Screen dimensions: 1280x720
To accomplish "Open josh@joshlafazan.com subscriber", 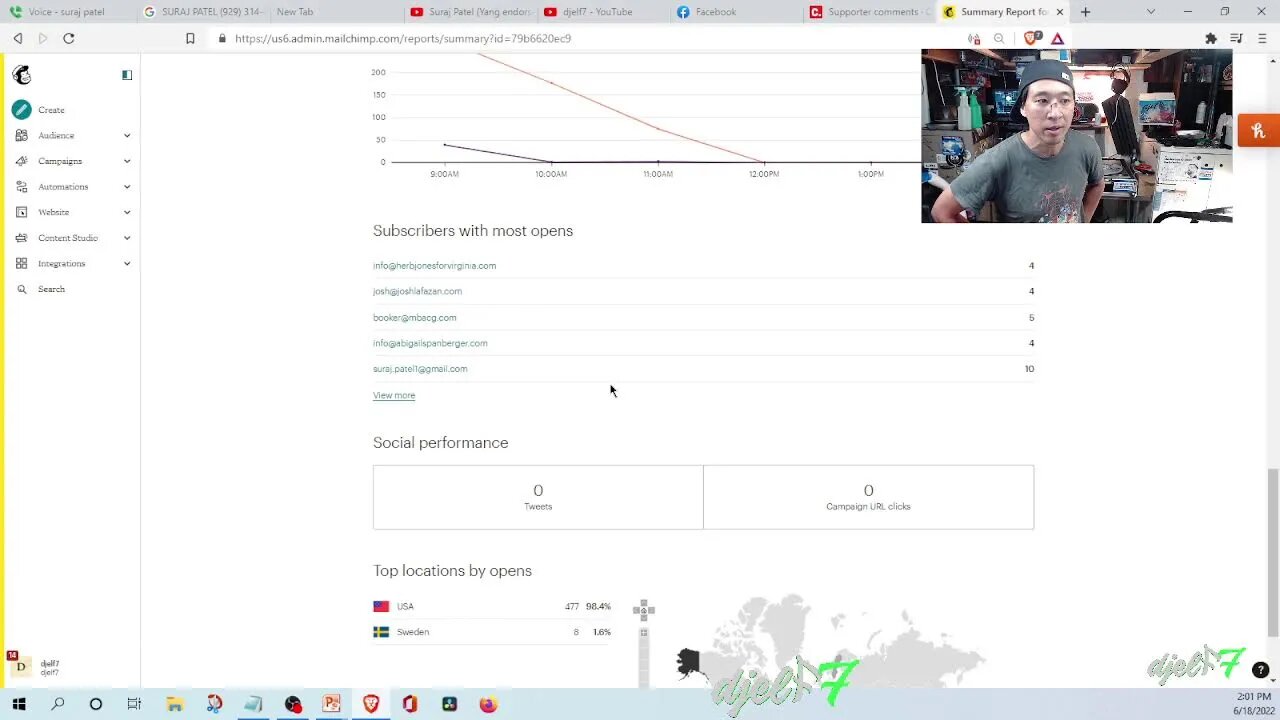I will [x=417, y=291].
